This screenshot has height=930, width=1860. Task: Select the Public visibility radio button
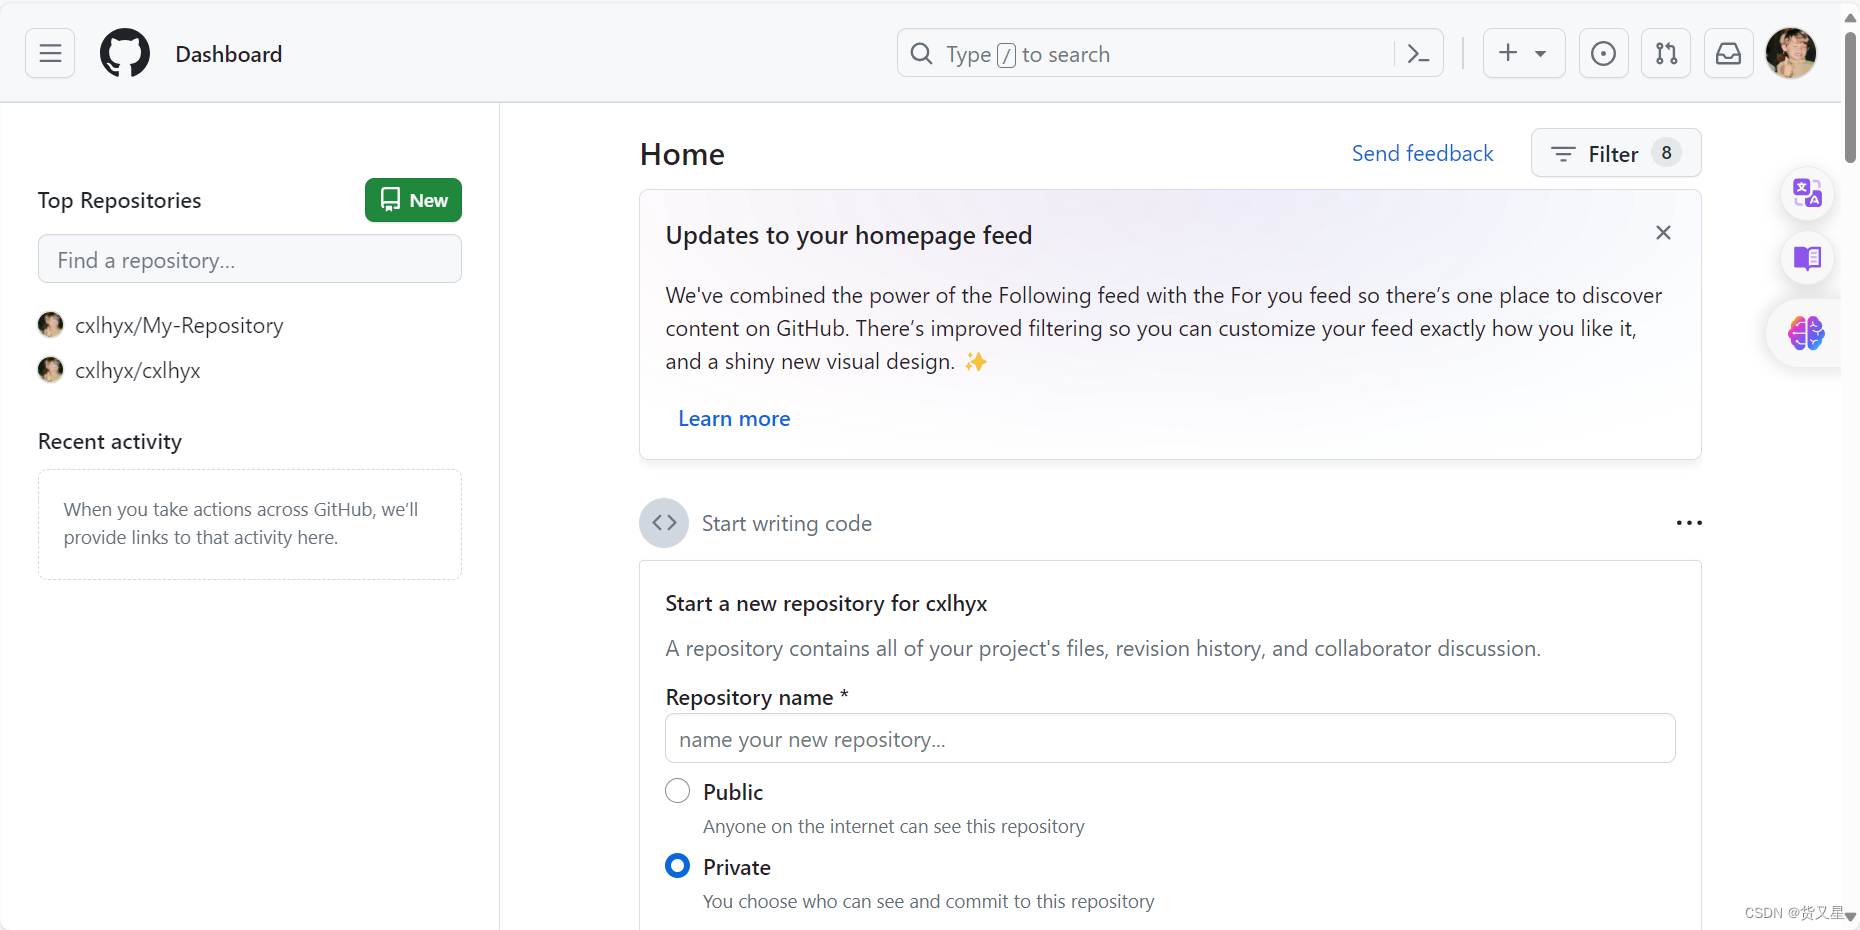[x=677, y=790]
